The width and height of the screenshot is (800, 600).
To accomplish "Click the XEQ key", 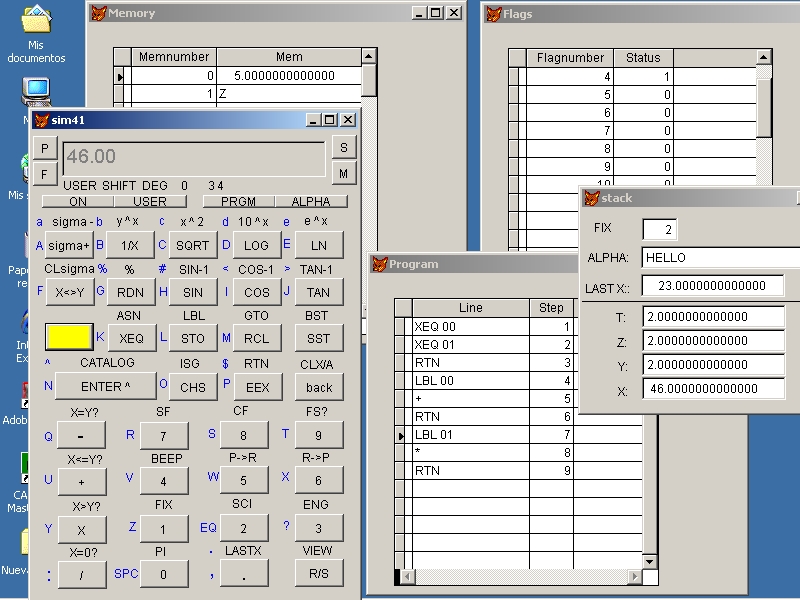I will [132, 338].
